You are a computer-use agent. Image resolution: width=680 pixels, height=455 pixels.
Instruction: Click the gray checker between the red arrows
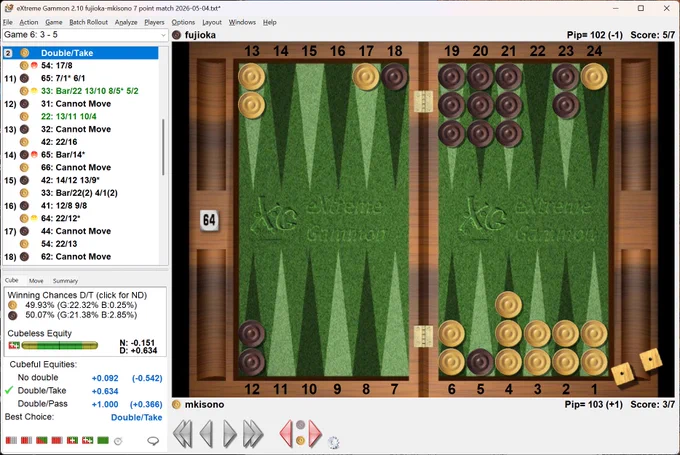click(x=300, y=425)
